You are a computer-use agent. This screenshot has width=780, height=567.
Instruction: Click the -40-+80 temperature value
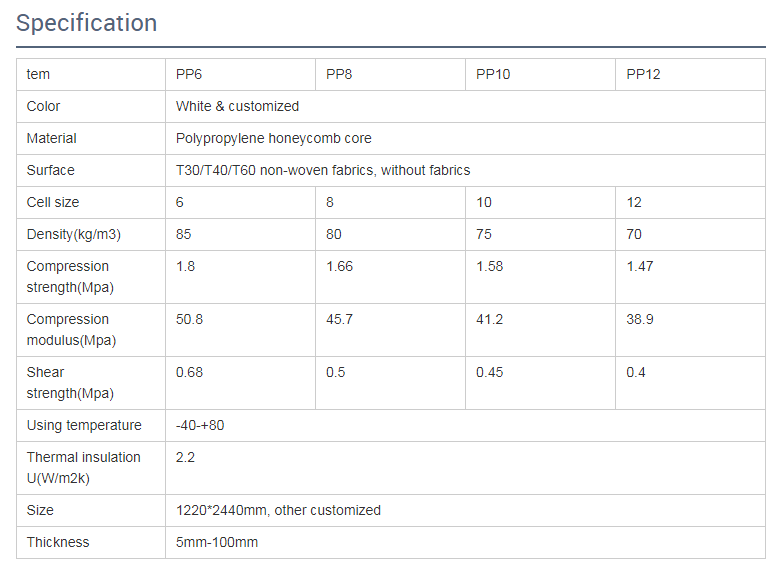(200, 425)
